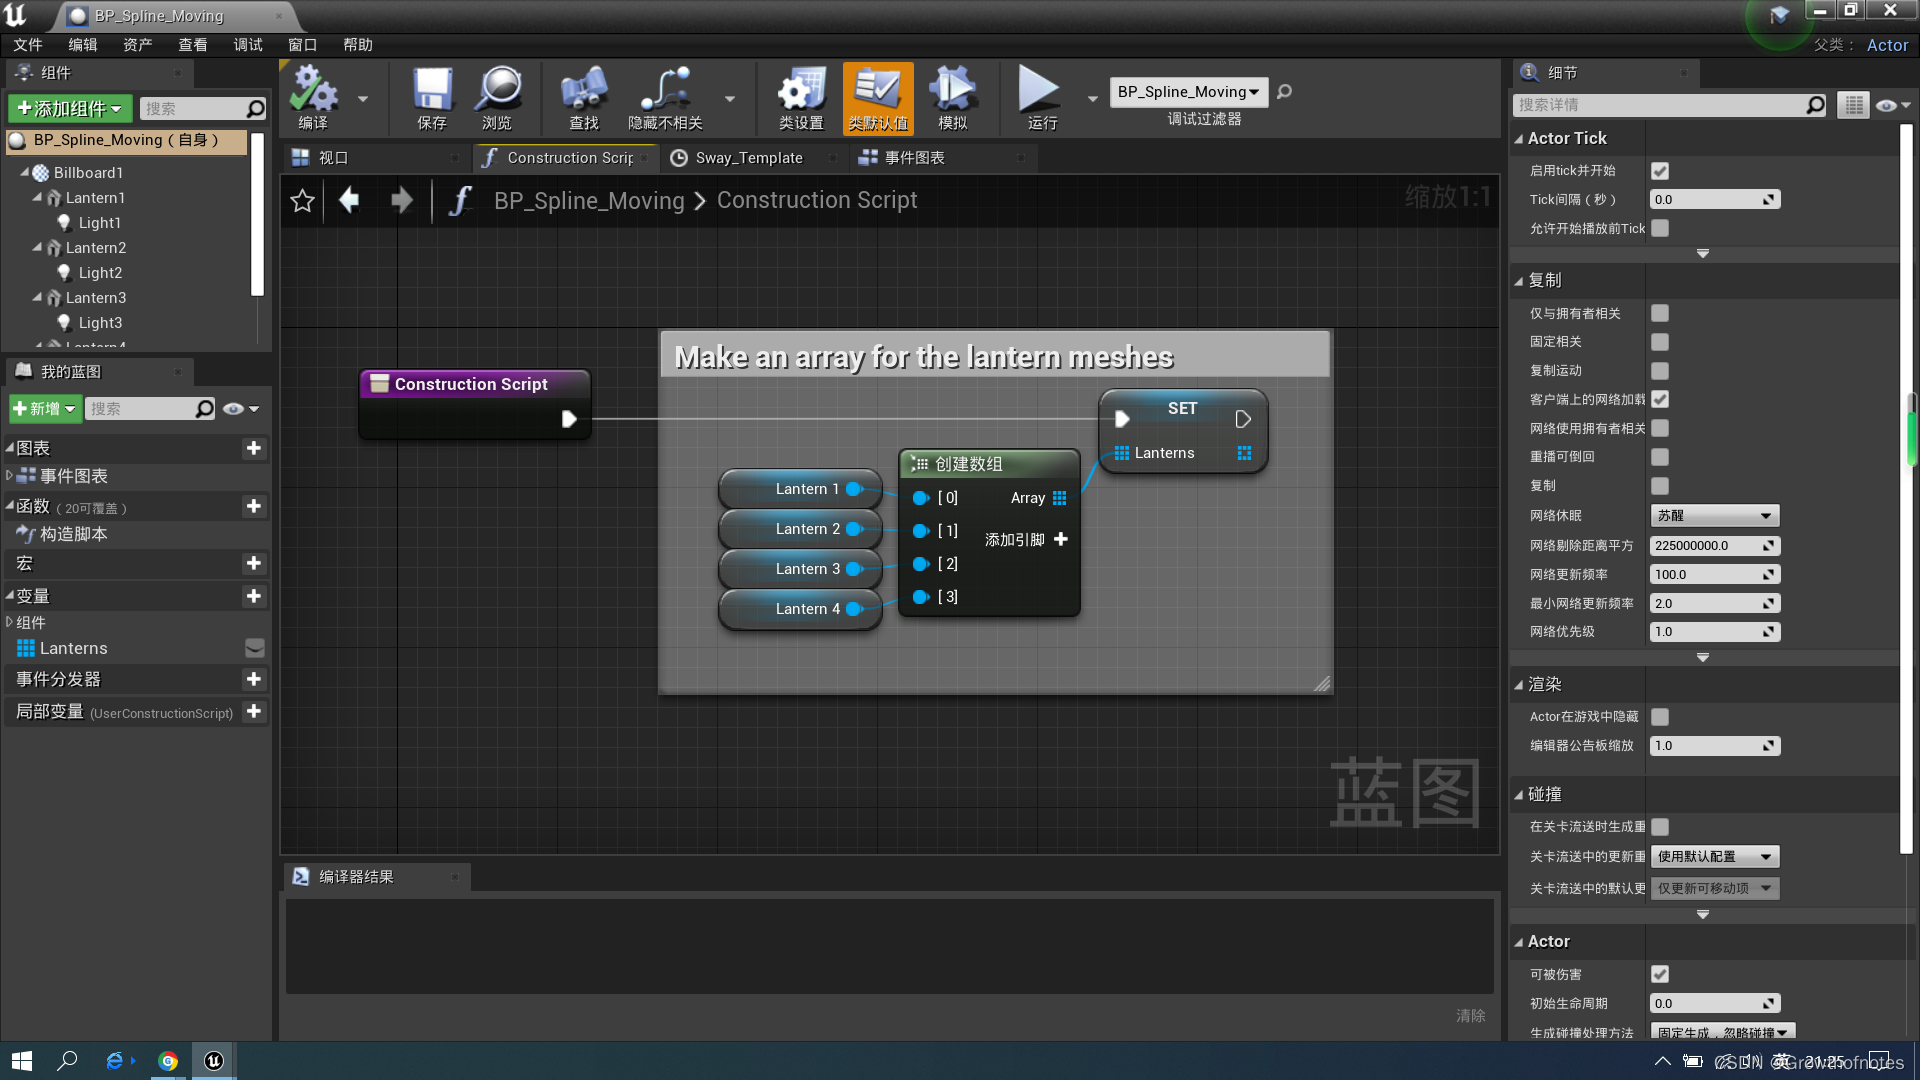The height and width of the screenshot is (1080, 1920).
Task: Click the favorite star icon beside the breadcrumb
Action: pos(302,201)
